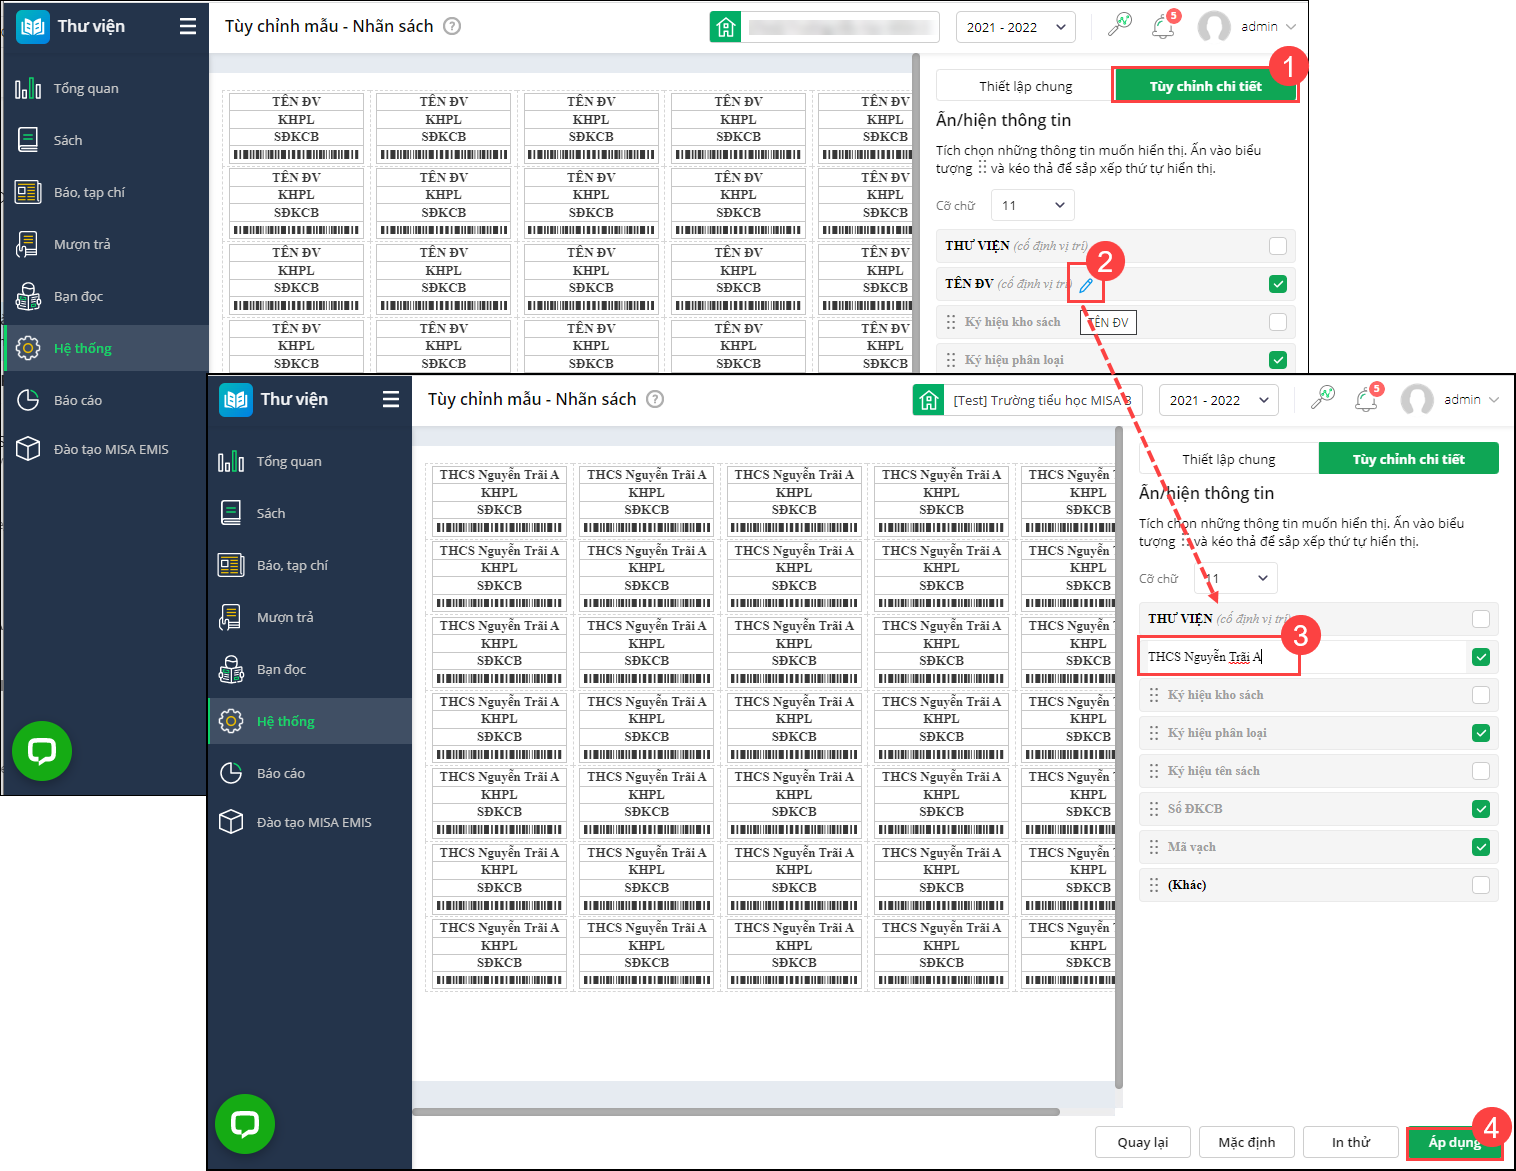This screenshot has width=1516, height=1171.
Task: Click the drag handle beside (Khác)
Action: pyautogui.click(x=1154, y=885)
